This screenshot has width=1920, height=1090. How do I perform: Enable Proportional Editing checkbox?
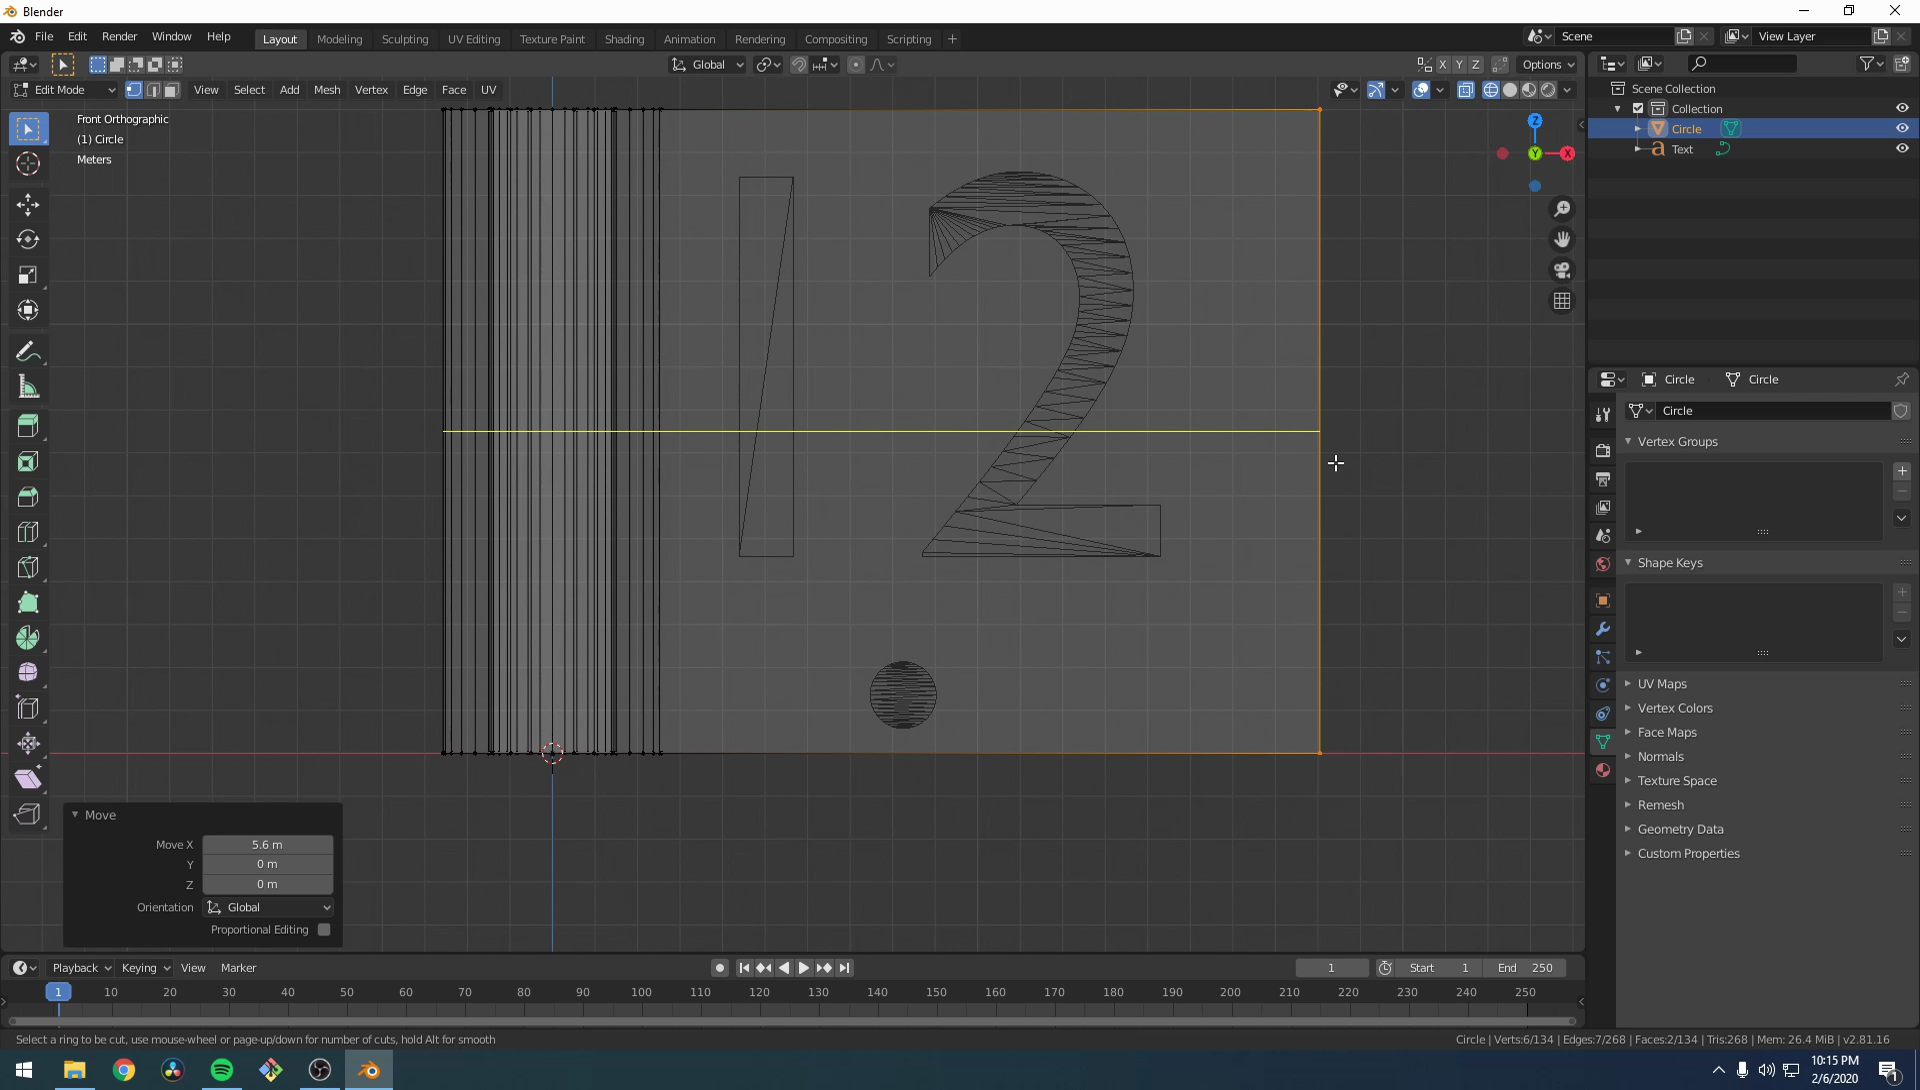(x=324, y=930)
